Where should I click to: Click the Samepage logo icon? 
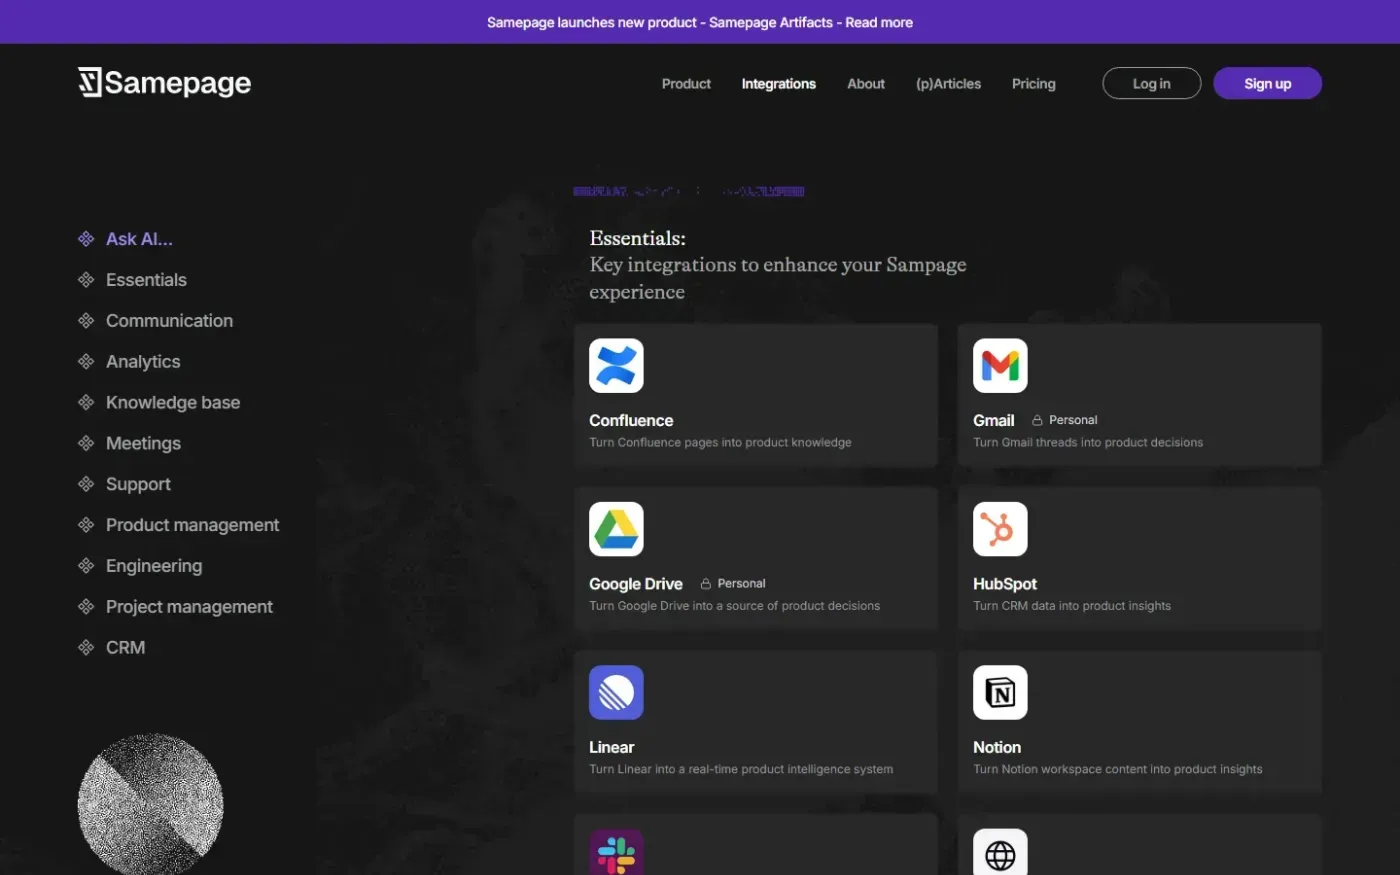point(90,82)
